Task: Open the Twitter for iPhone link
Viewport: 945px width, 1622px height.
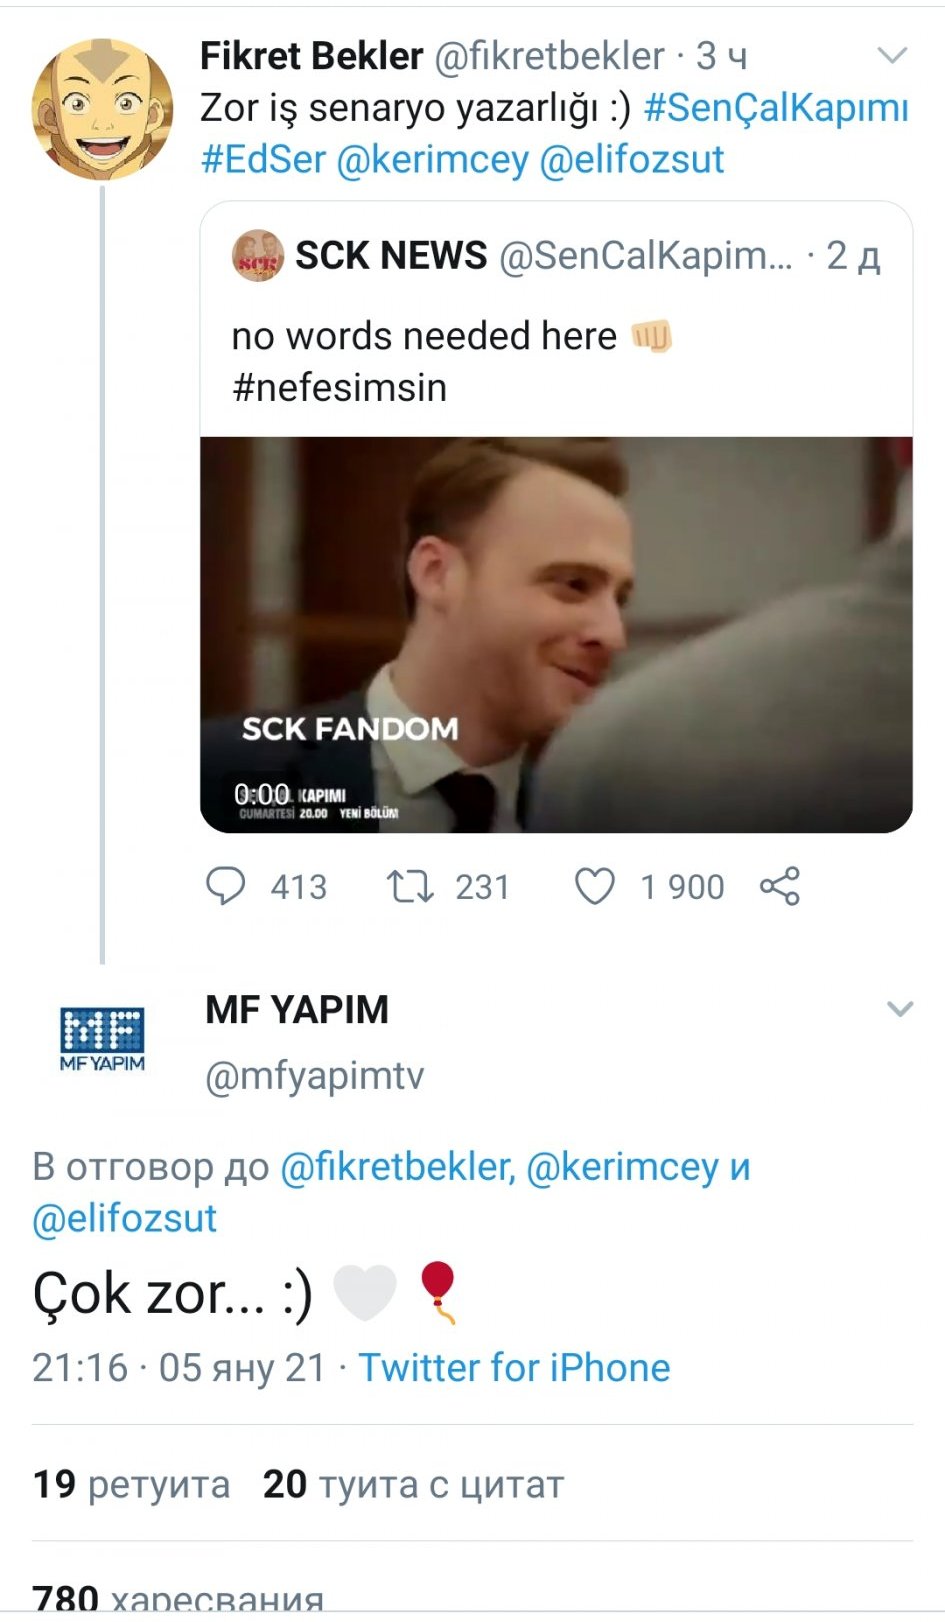Action: [x=514, y=1367]
